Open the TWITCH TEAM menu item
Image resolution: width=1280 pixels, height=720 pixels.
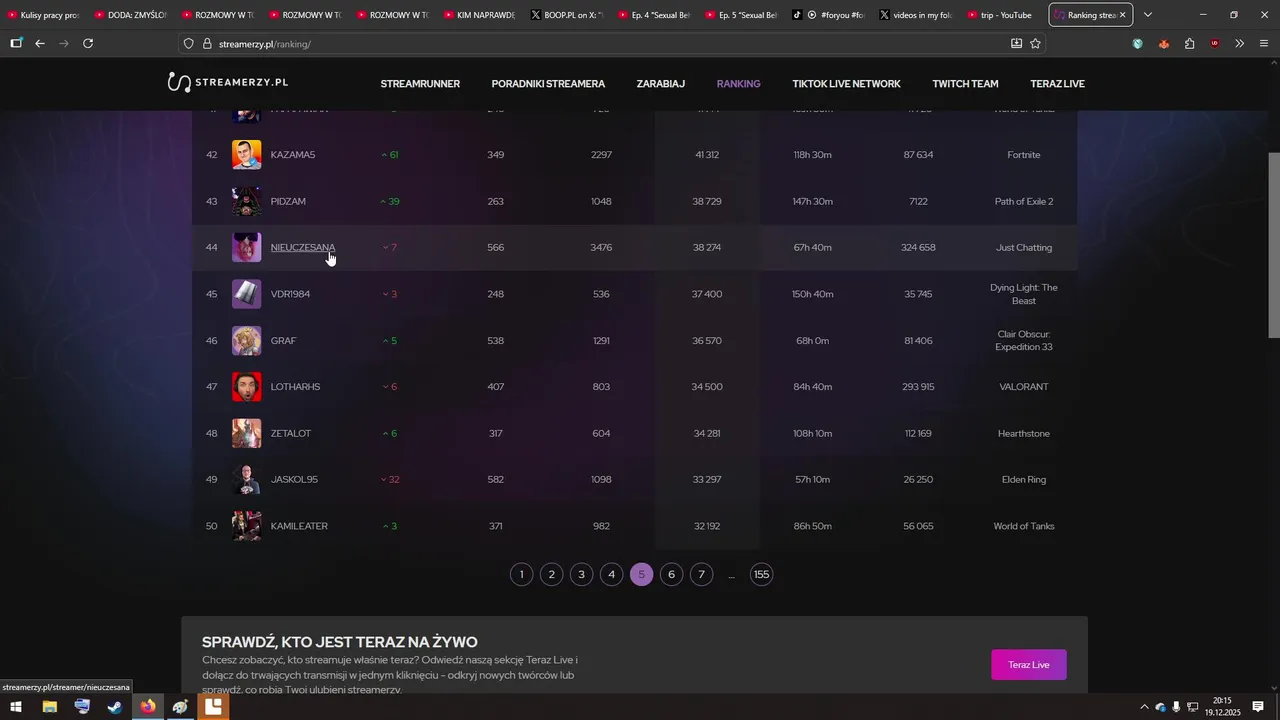965,84
